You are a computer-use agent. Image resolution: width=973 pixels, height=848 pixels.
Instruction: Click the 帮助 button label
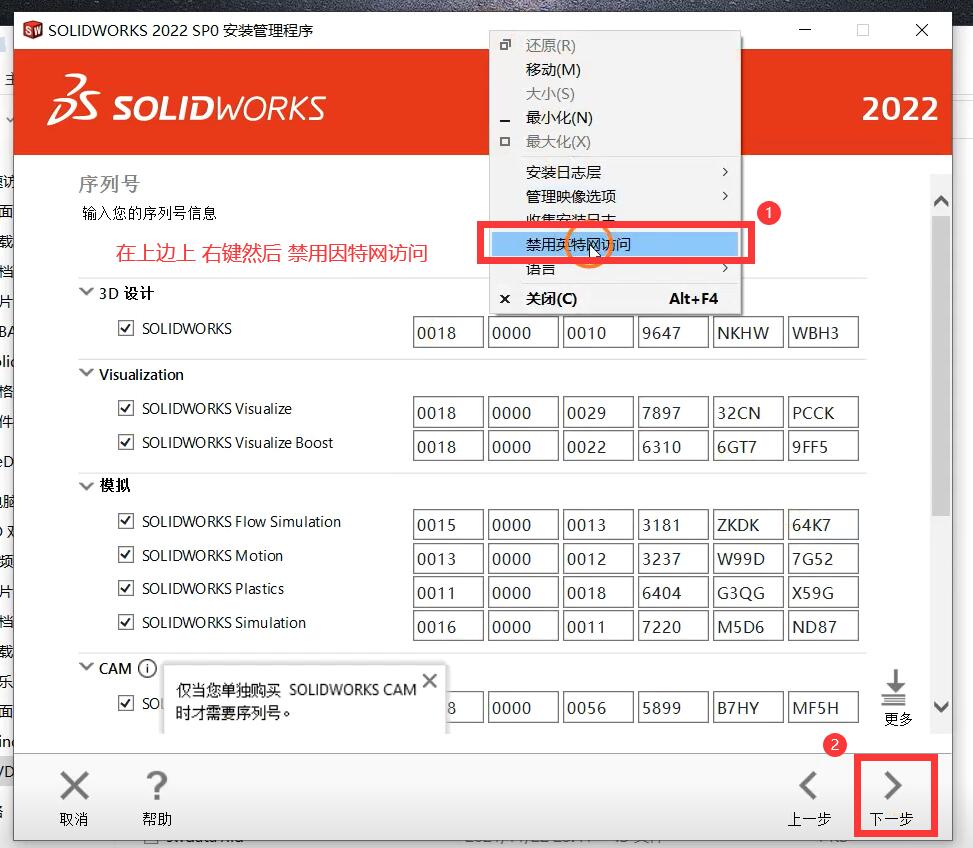point(156,819)
